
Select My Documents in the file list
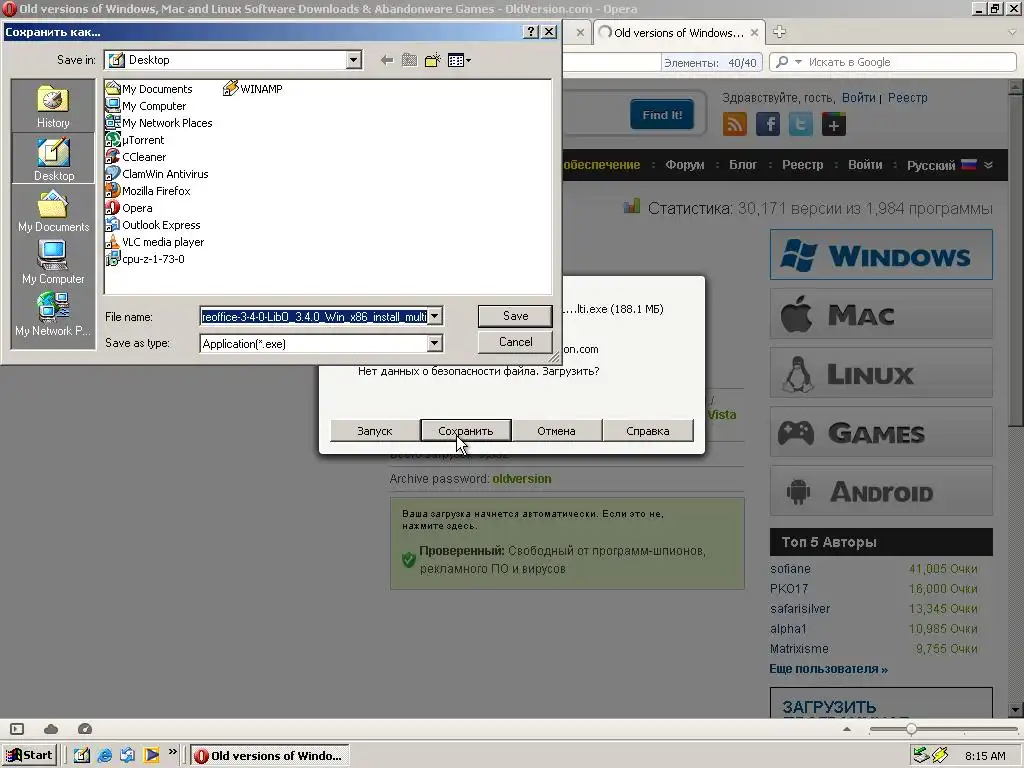(149, 89)
